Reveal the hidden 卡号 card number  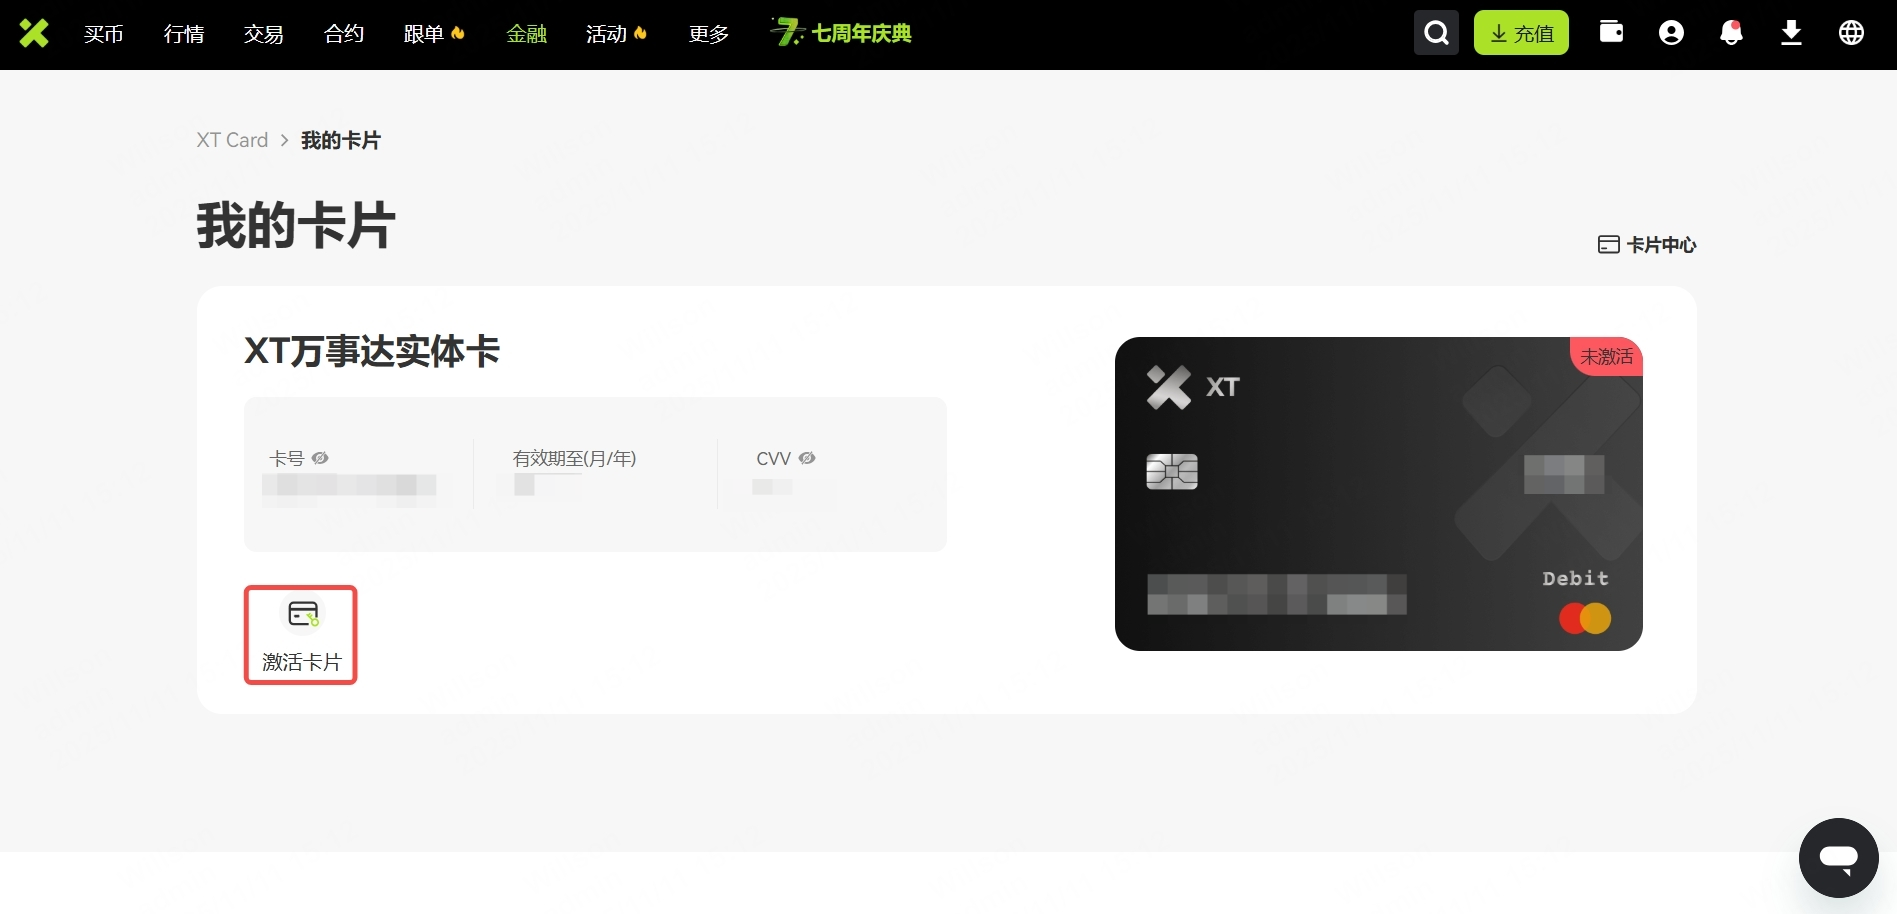click(320, 458)
